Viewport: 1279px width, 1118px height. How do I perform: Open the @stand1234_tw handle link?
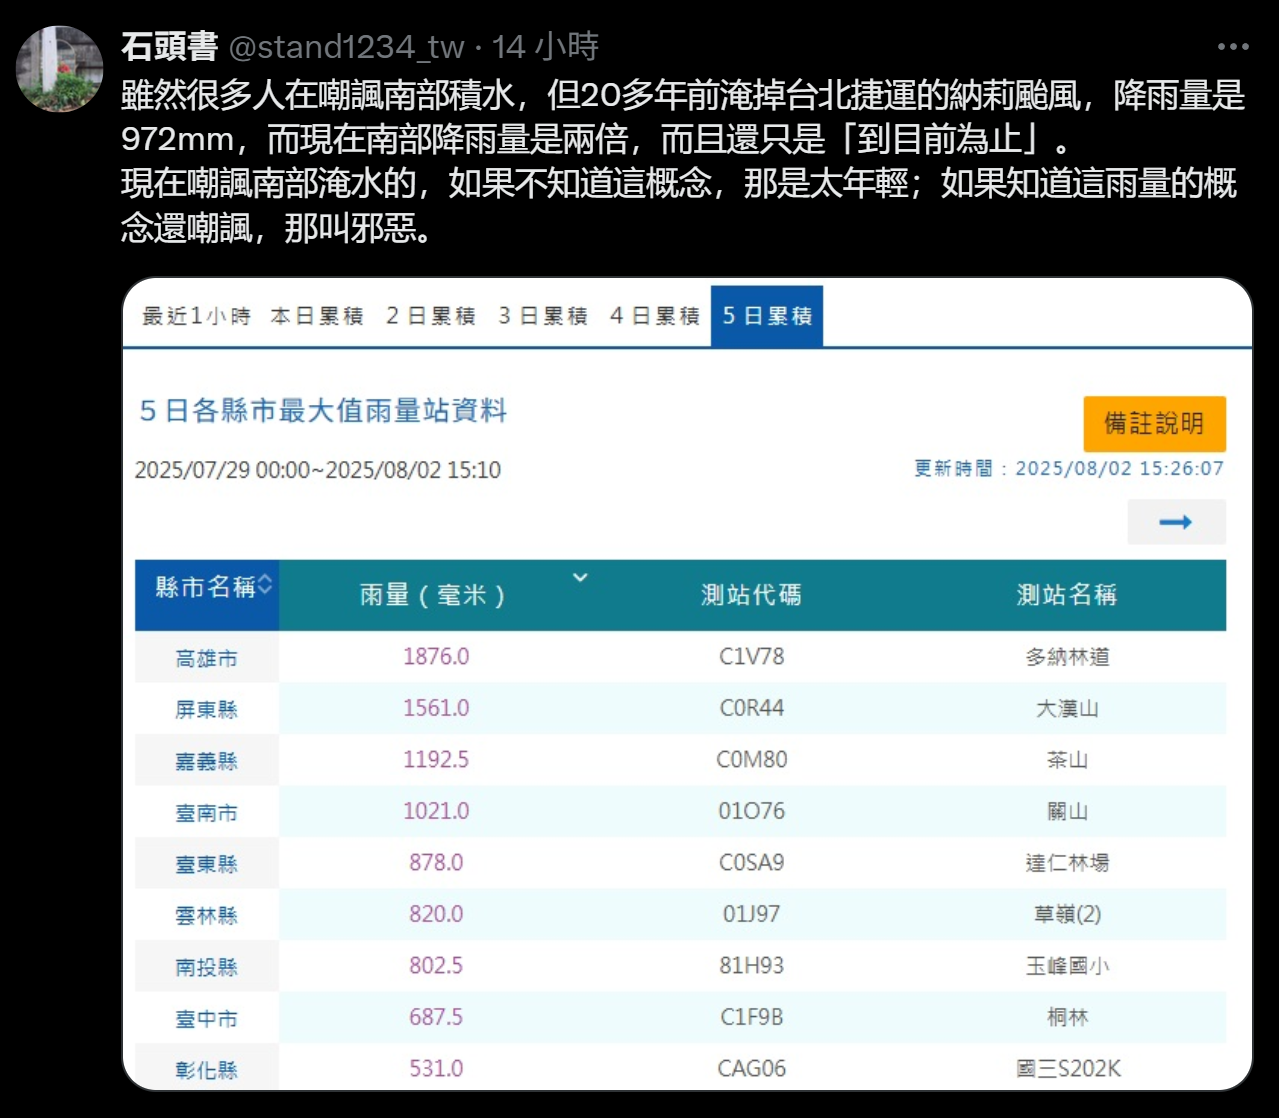coord(346,47)
